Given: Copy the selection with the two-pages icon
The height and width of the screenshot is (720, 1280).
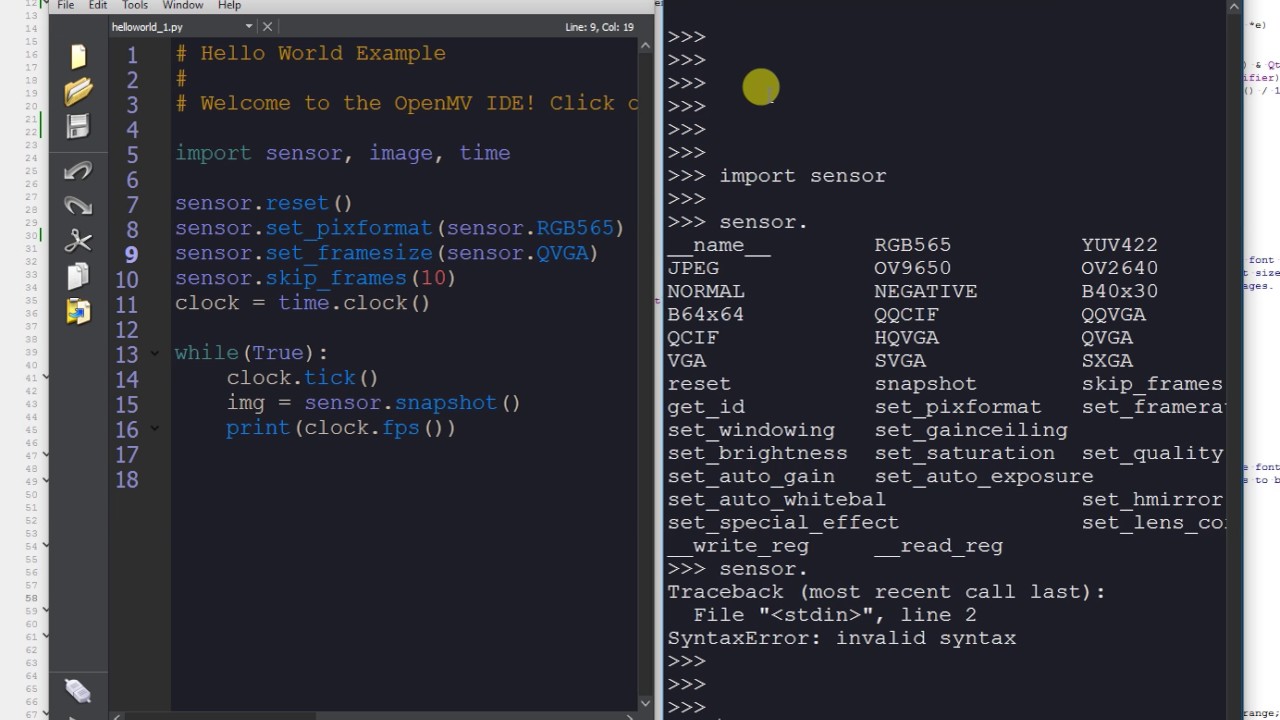Looking at the screenshot, I should tap(78, 276).
